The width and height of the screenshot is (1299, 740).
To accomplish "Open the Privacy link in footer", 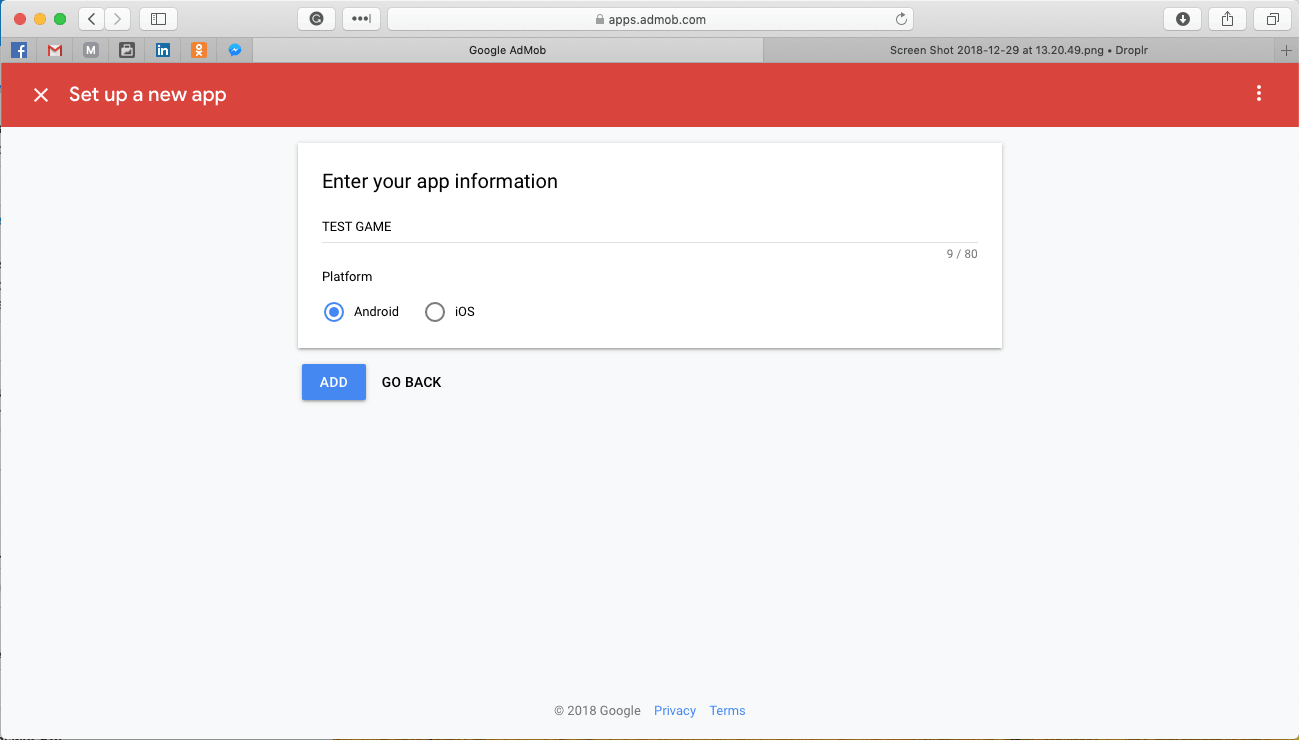I will 675,711.
